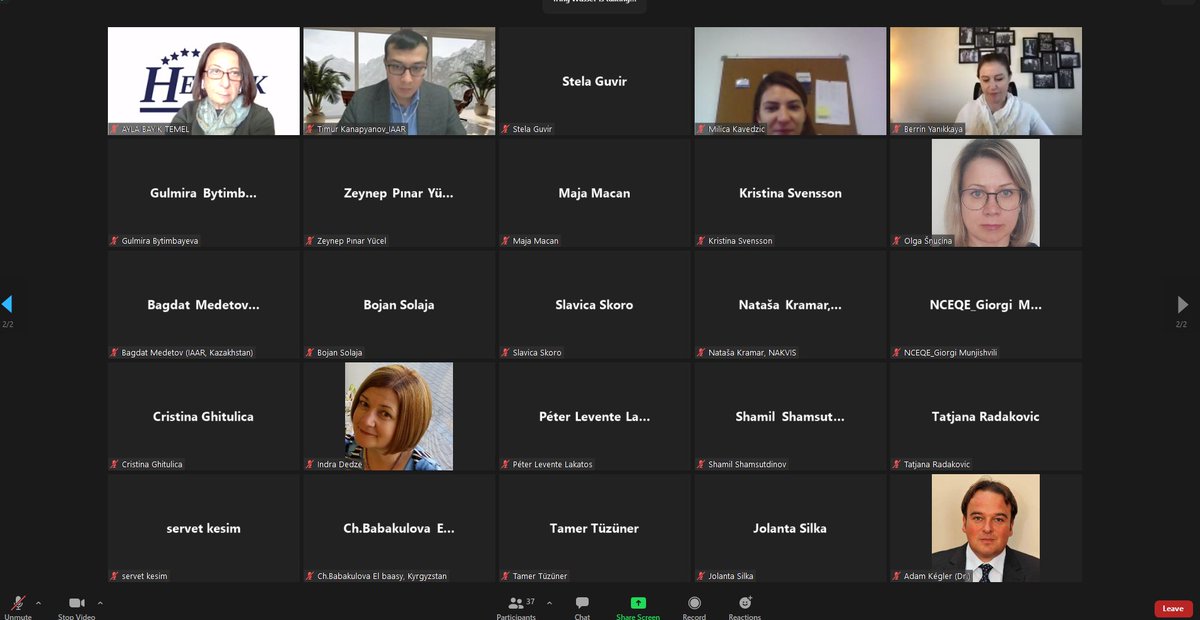
Task: Click muted mic icon beside Cristina Ghitulica
Action: [x=114, y=465]
